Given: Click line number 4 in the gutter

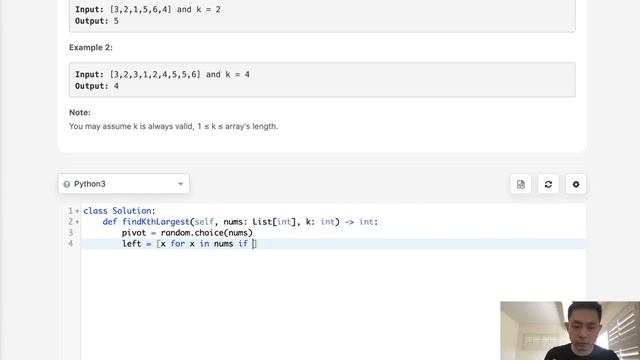Looking at the screenshot, I should [71, 244].
